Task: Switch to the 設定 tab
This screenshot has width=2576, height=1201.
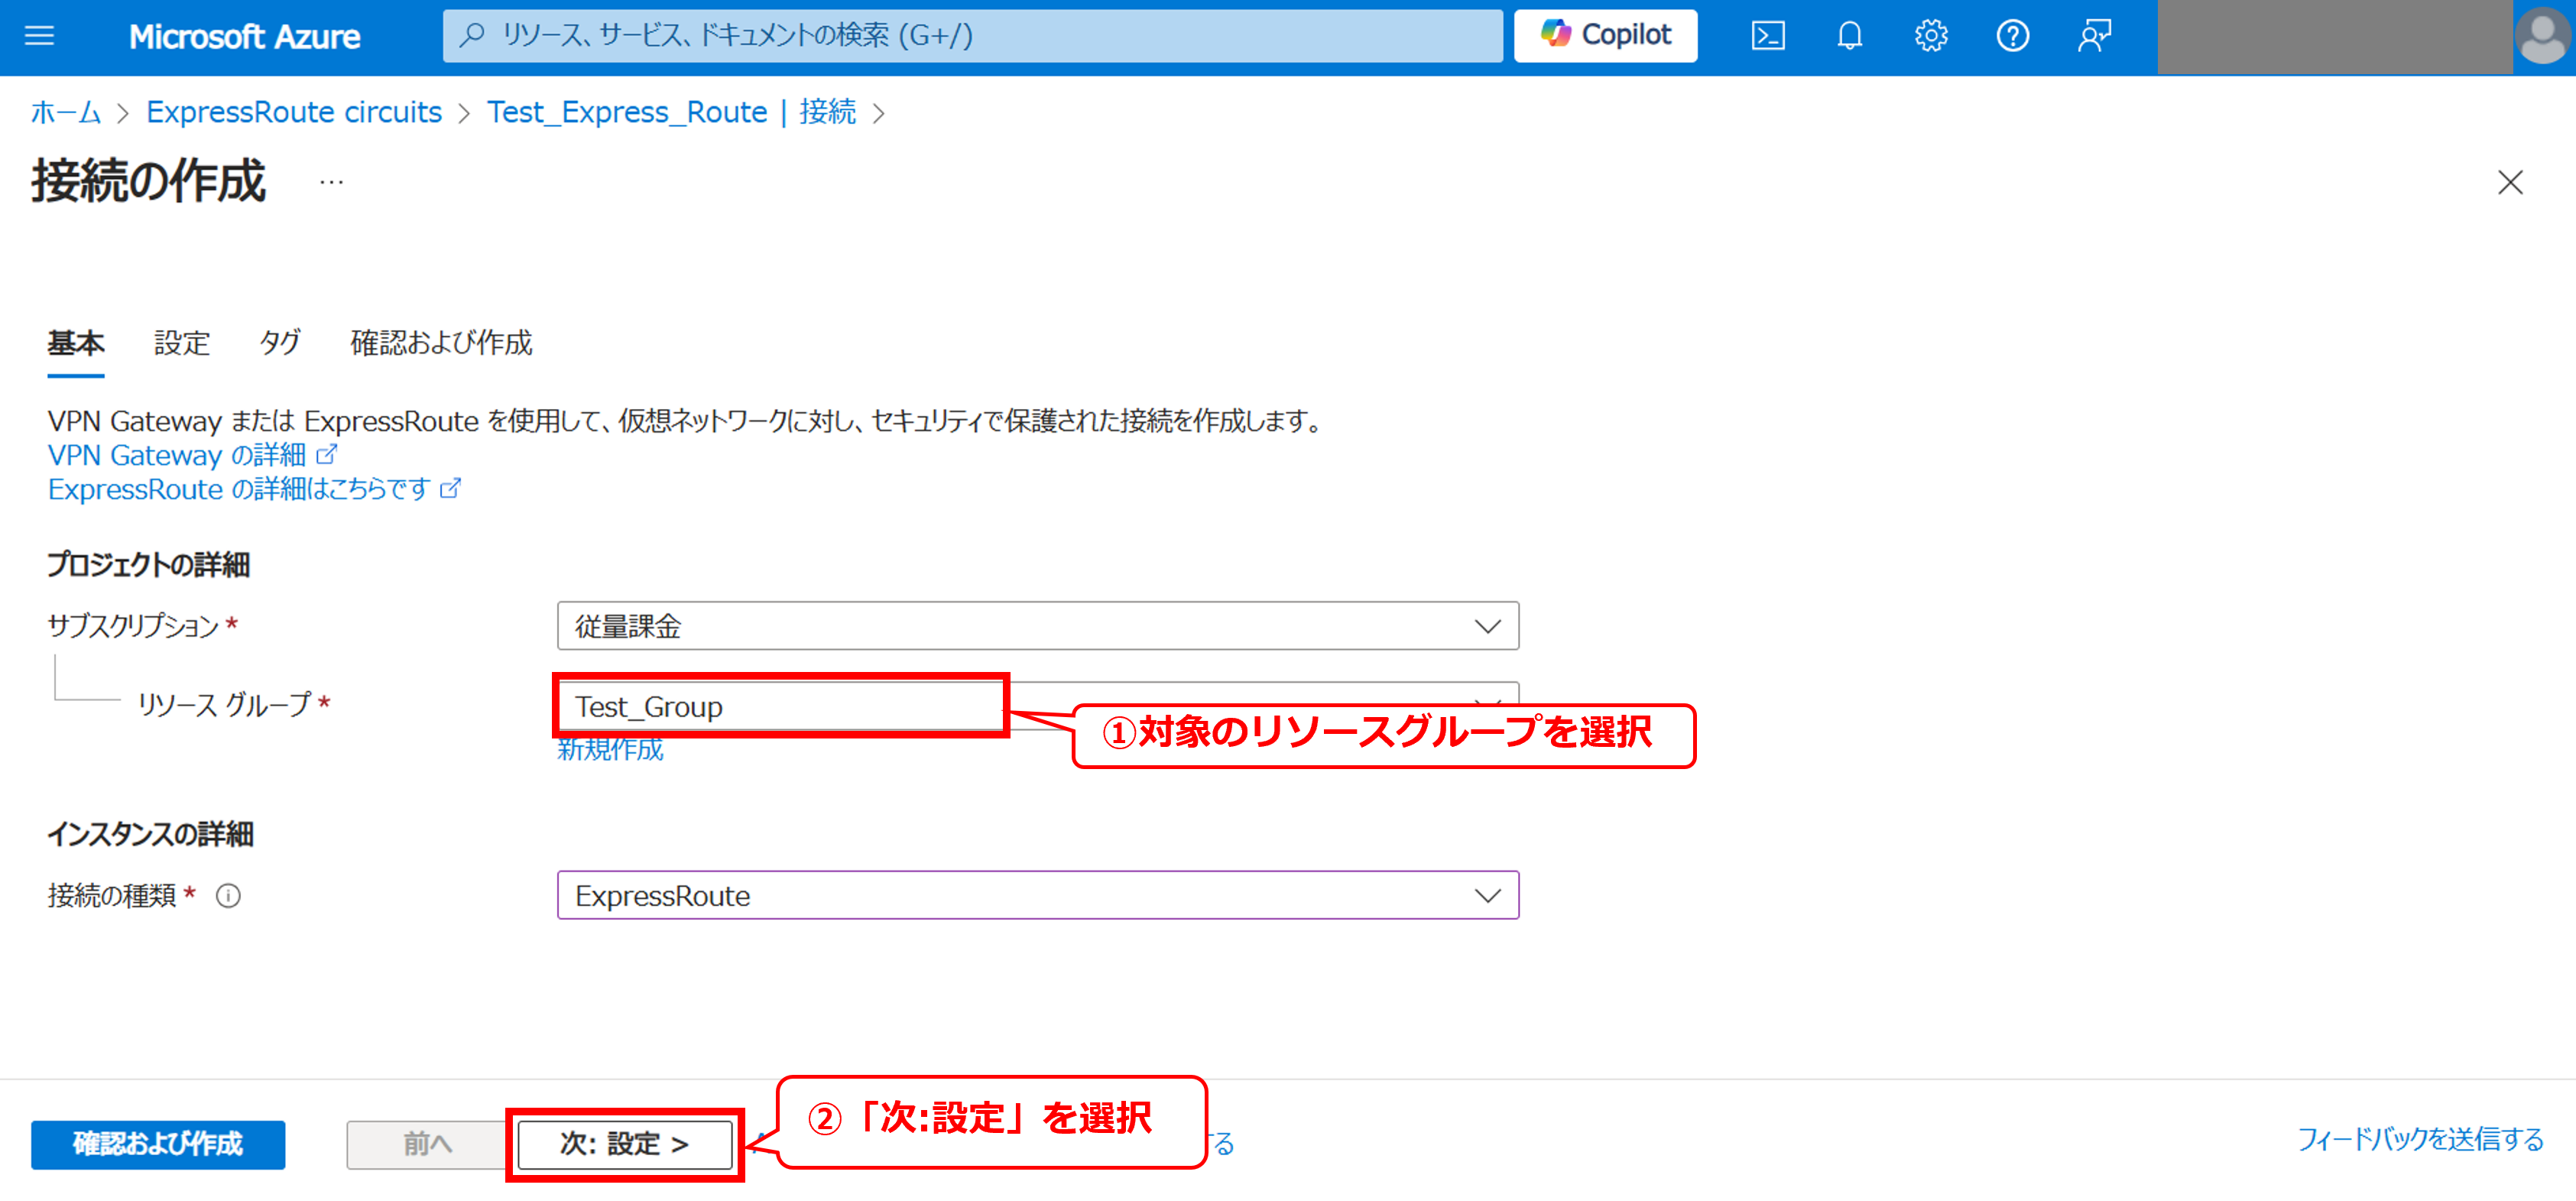Action: pos(181,343)
